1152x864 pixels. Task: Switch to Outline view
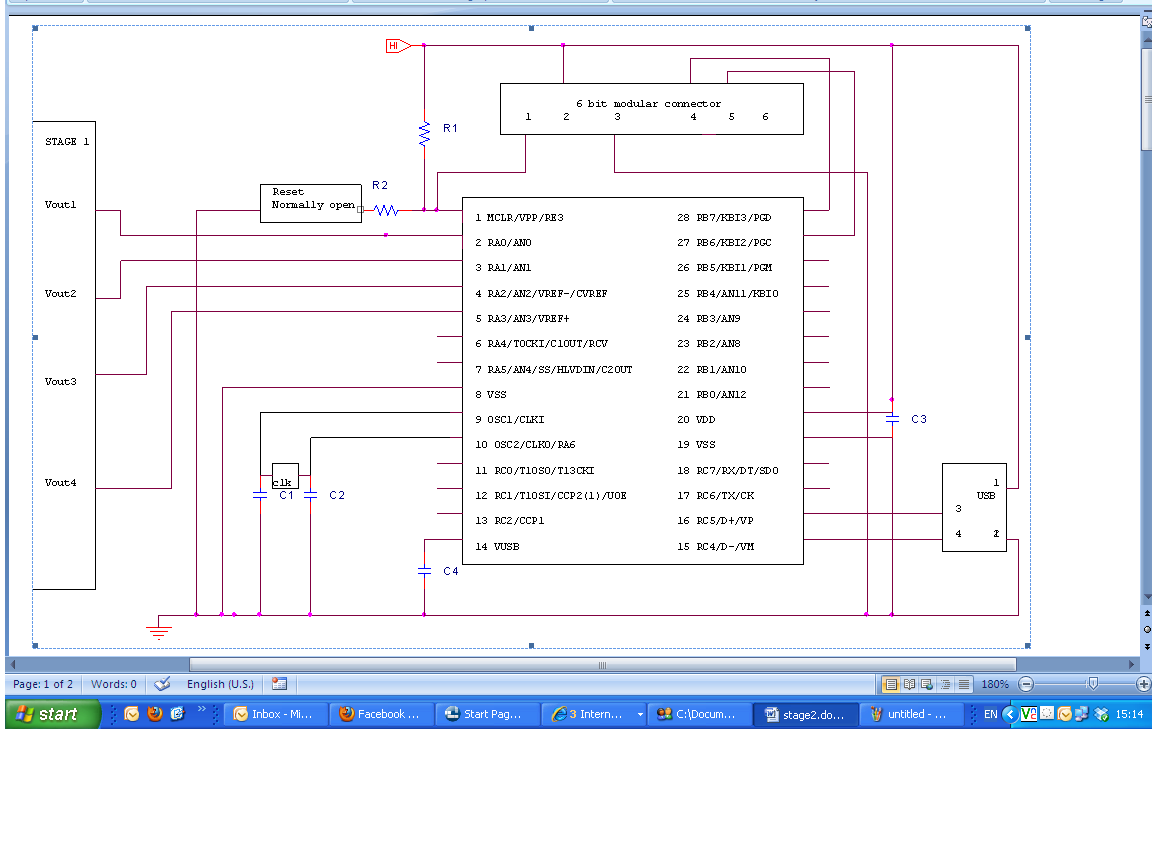click(946, 684)
